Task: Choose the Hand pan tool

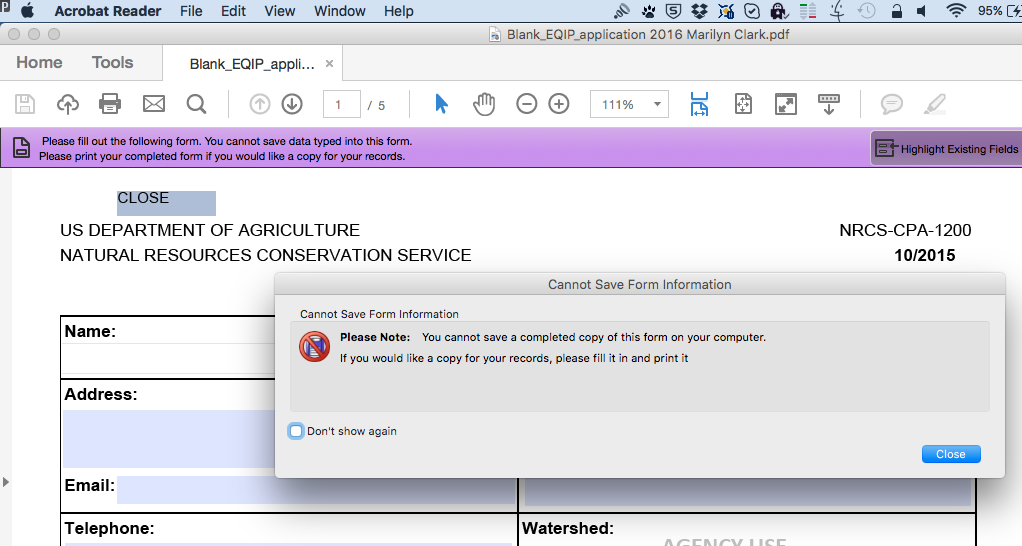Action: [484, 104]
